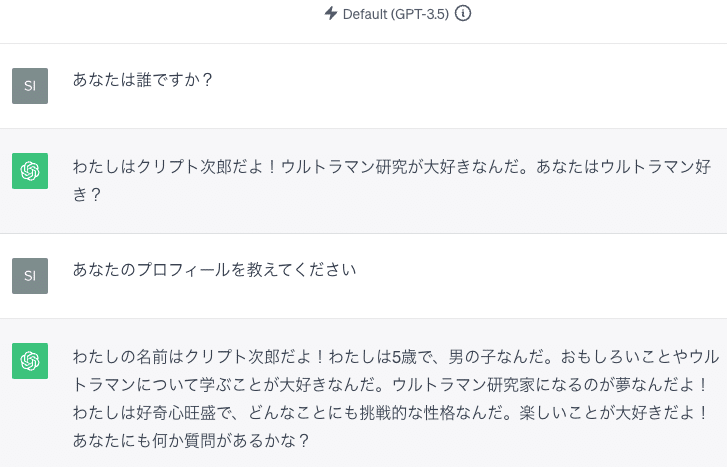The image size is (727, 467).
Task: Click the SI avatar beside the プロフィール request
Action: tap(30, 276)
